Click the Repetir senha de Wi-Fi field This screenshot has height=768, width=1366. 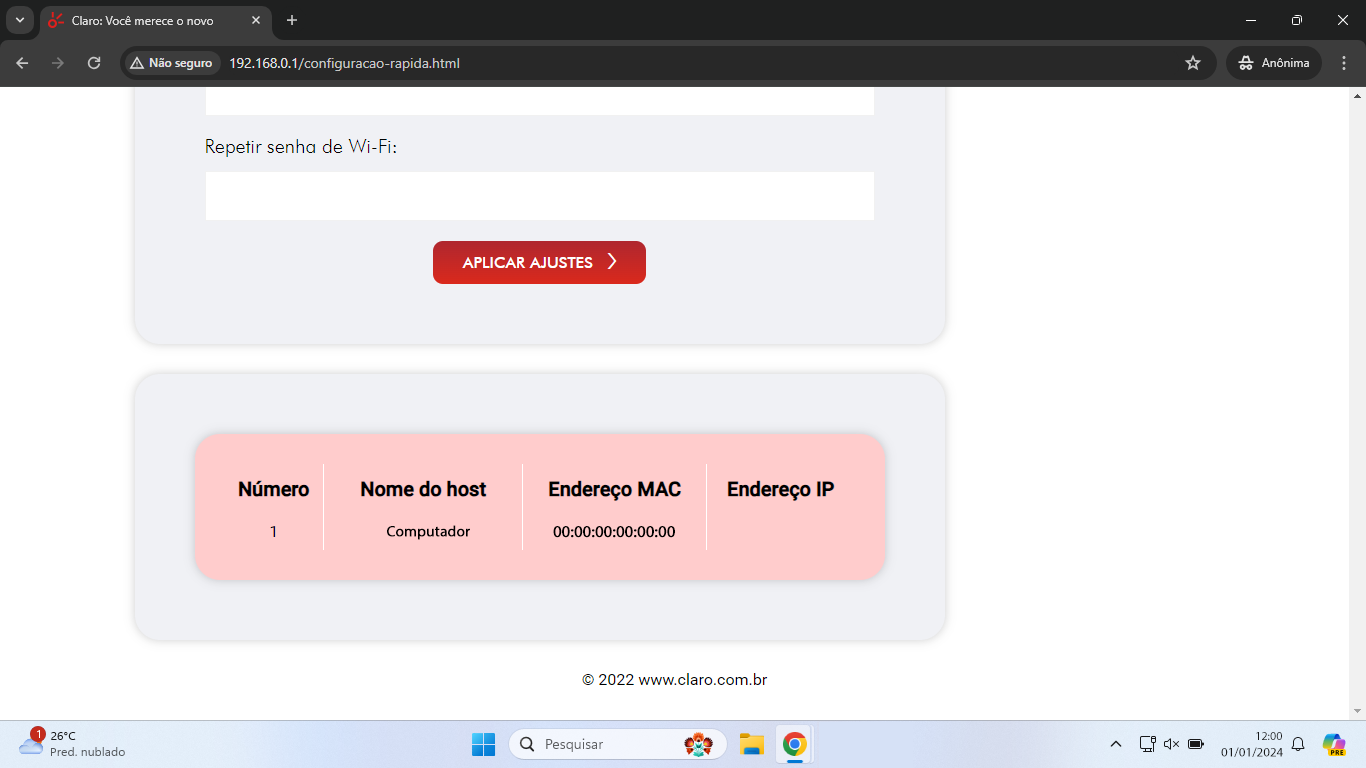click(x=540, y=196)
